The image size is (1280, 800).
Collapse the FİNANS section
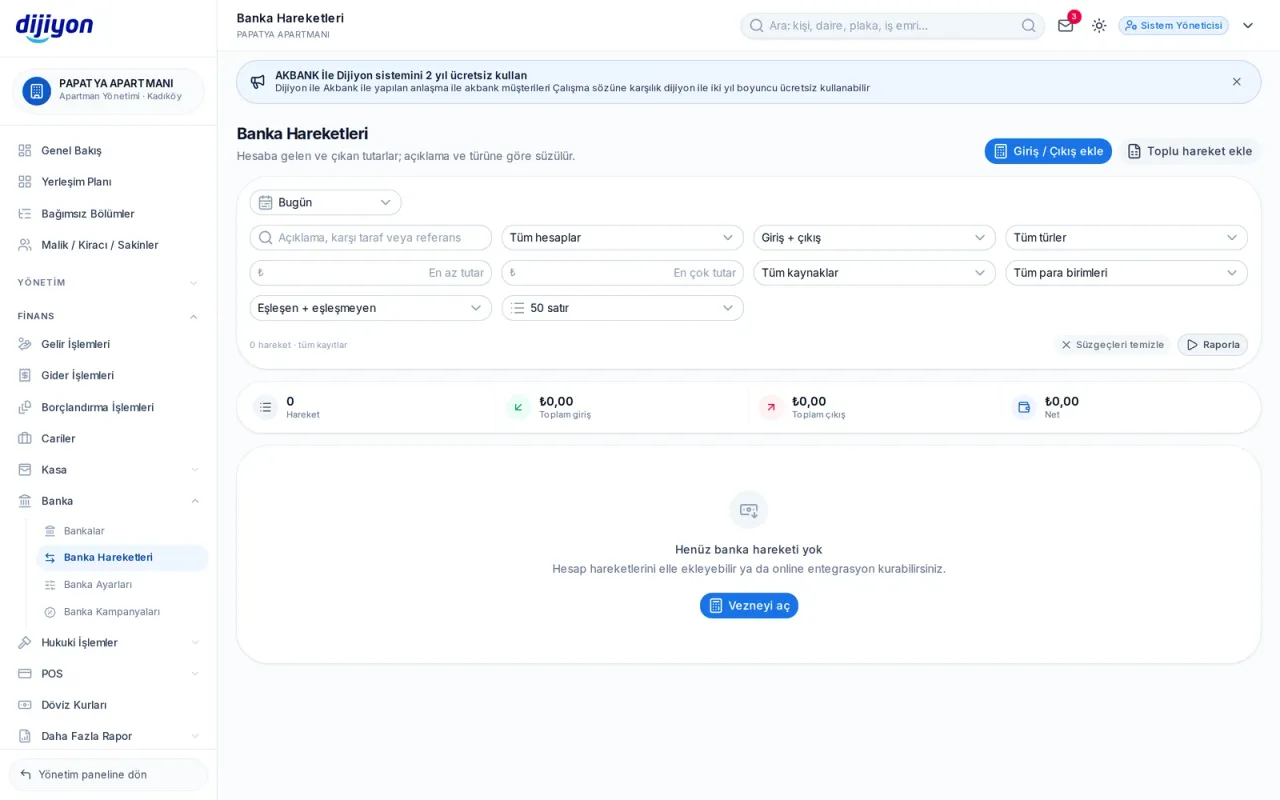(108, 316)
